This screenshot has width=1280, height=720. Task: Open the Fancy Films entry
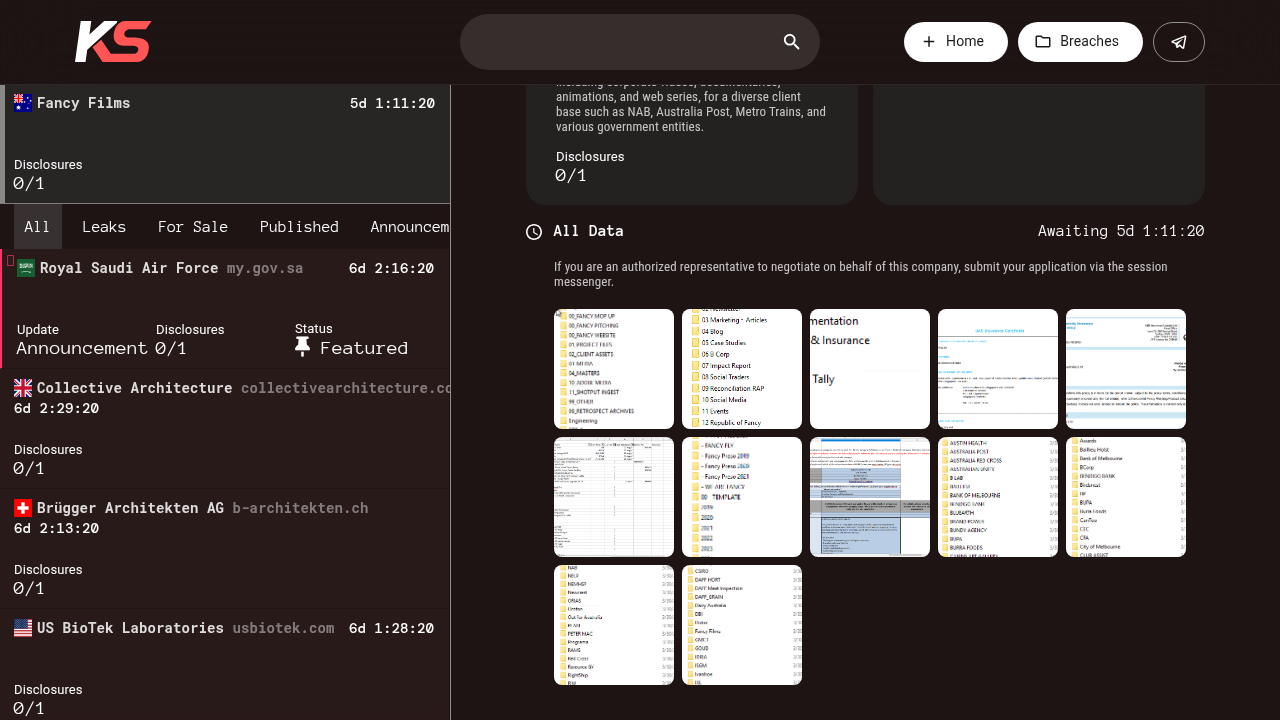(x=227, y=144)
